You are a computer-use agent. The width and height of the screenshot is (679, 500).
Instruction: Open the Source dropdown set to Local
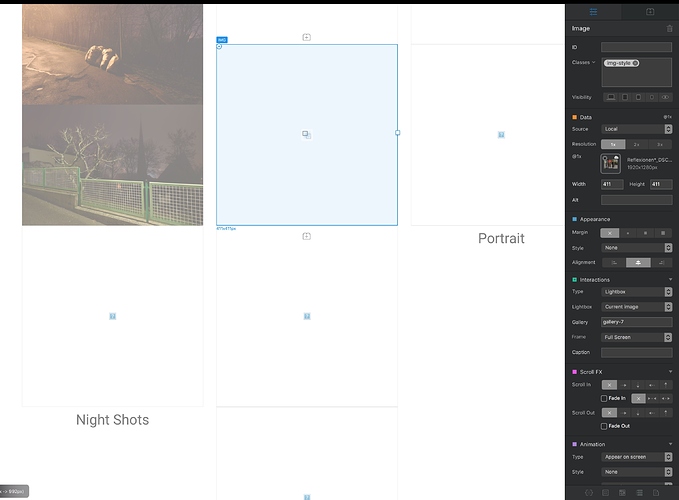(x=636, y=129)
